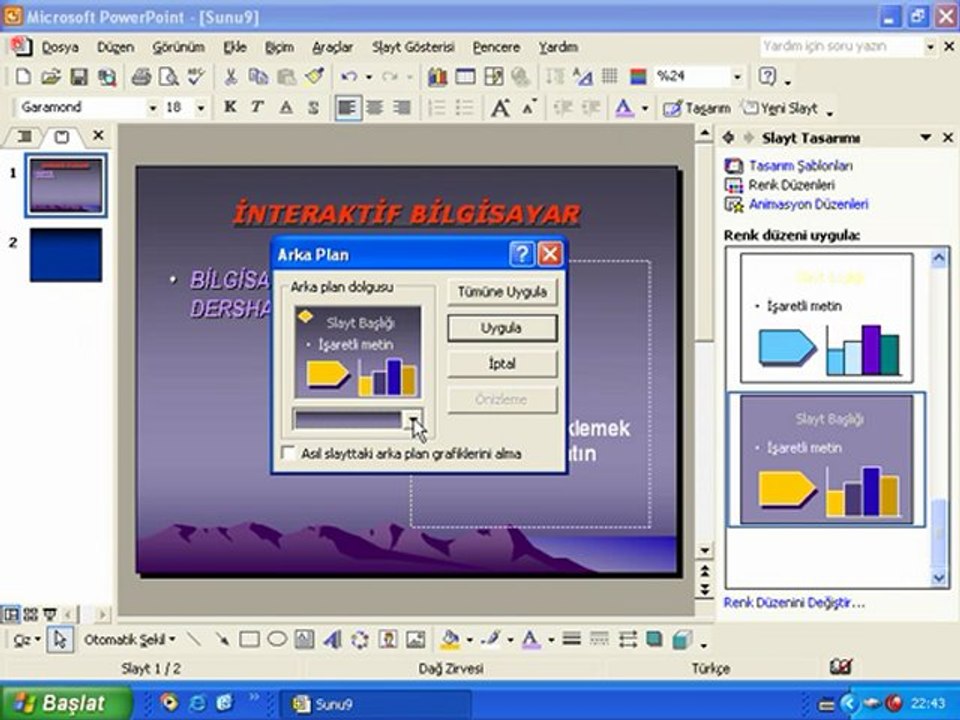
Task: Click the Format Painter brush icon
Action: pyautogui.click(x=315, y=77)
